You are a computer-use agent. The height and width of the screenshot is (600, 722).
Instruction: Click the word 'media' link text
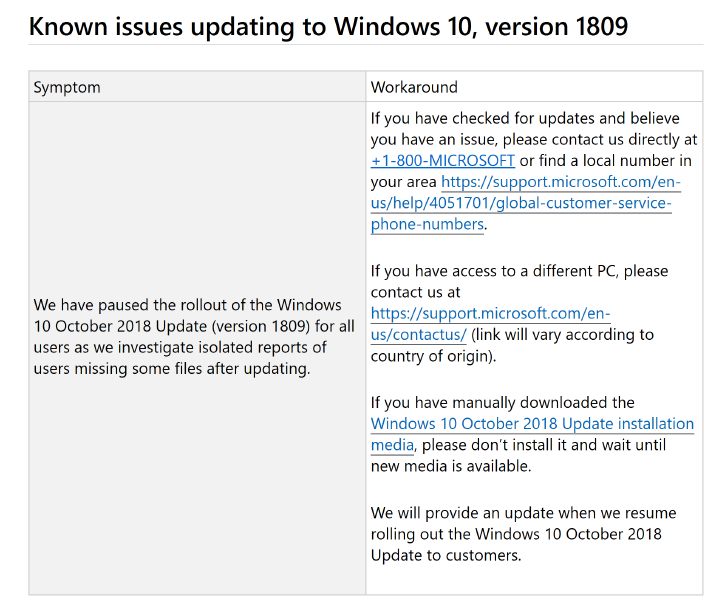pos(392,445)
